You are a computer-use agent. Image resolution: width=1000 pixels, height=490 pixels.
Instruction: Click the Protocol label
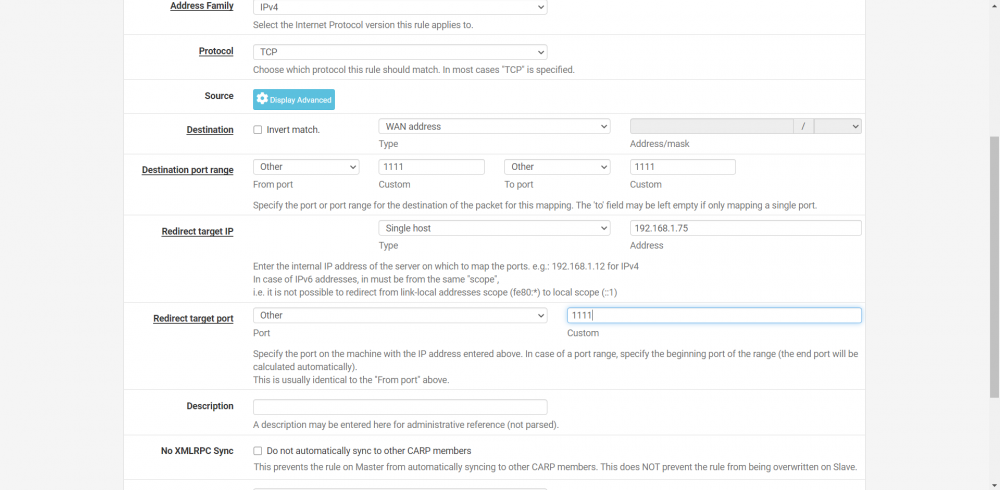216,51
